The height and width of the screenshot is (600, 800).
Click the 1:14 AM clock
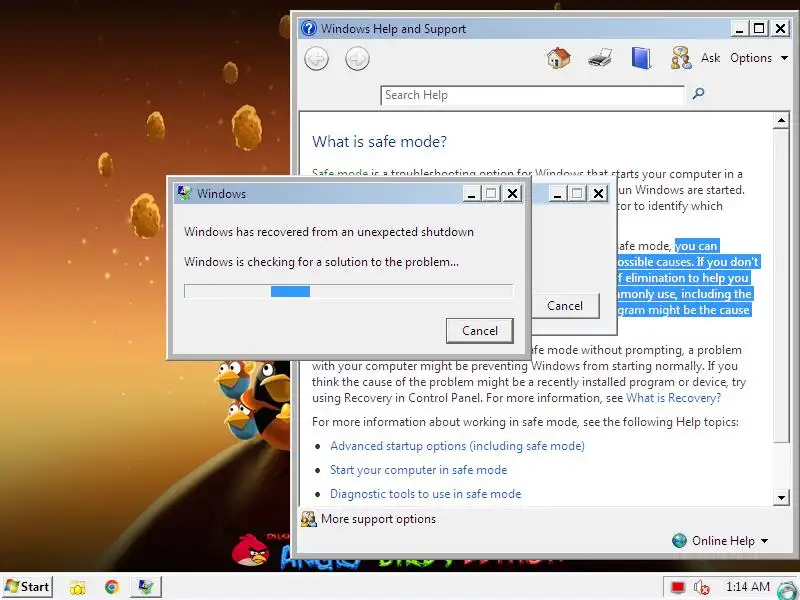(747, 587)
